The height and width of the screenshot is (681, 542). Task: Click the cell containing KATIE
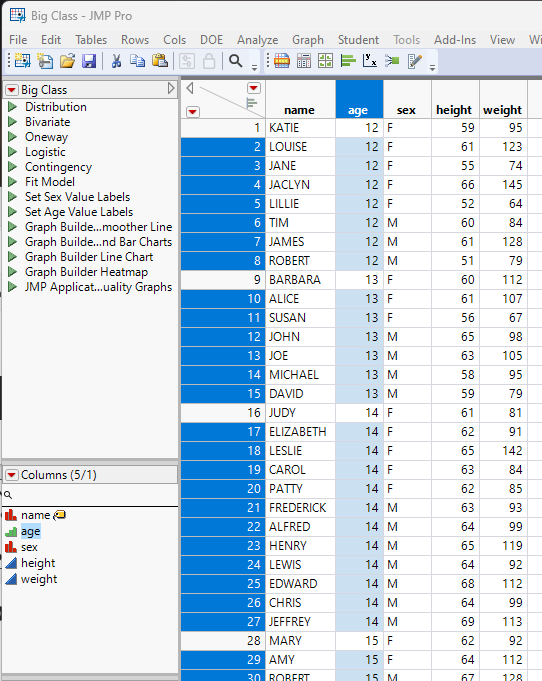(x=300, y=128)
